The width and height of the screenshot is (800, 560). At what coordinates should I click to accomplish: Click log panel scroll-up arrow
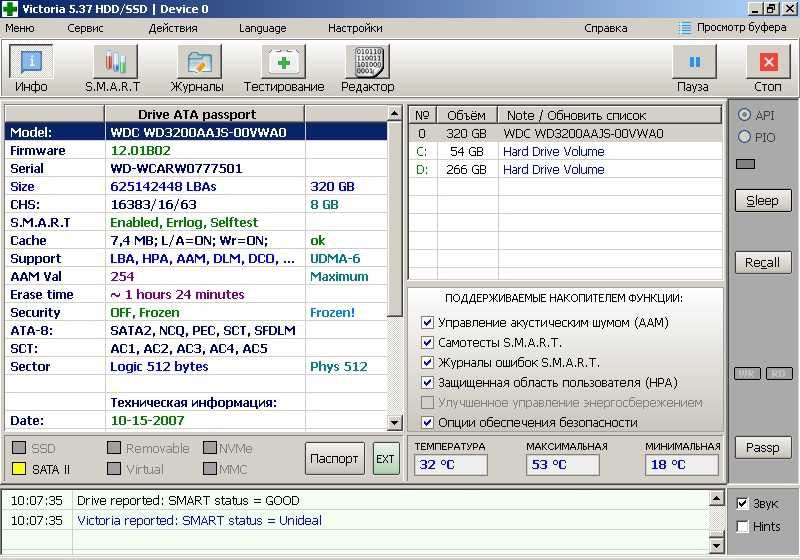[x=717, y=498]
